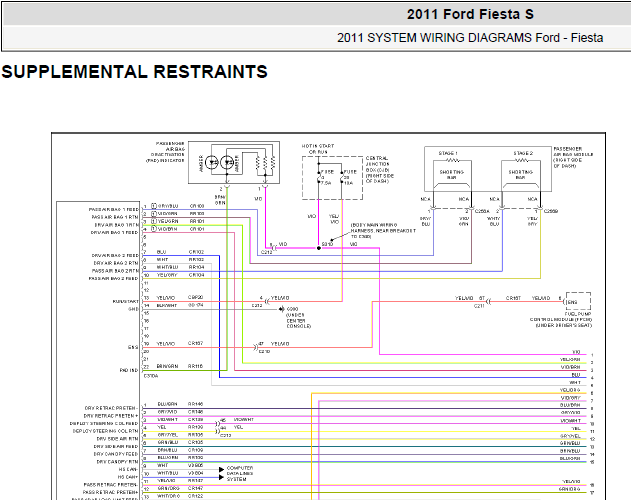Image resolution: width=631 pixels, height=500 pixels.
Task: Click the "STAGE 2" label
Action: point(523,153)
